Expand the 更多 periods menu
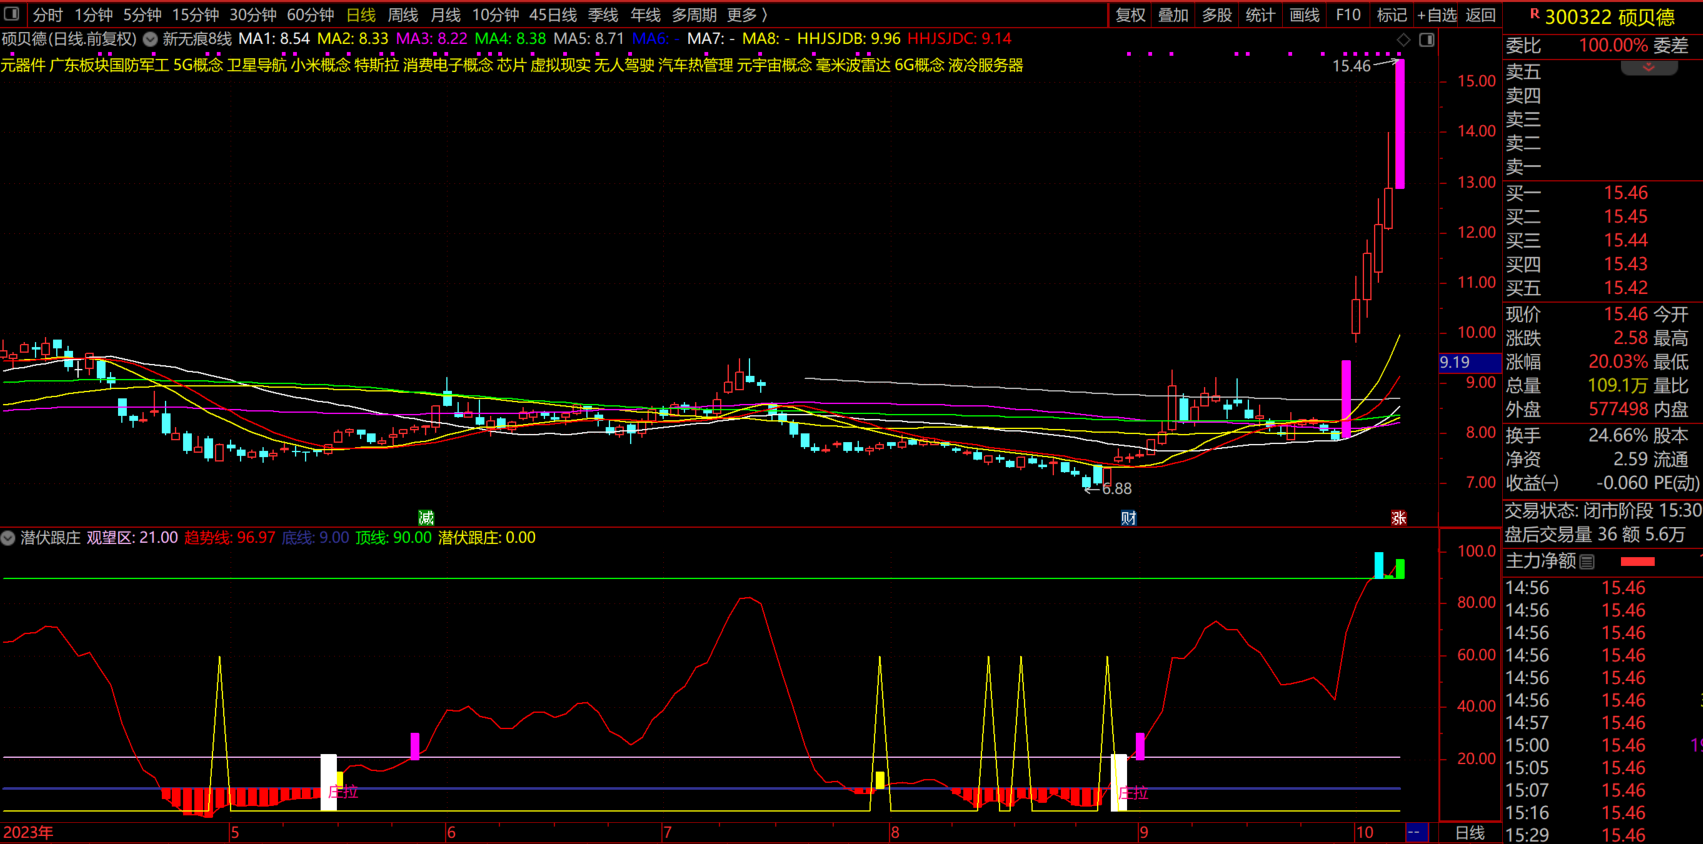 tap(746, 15)
